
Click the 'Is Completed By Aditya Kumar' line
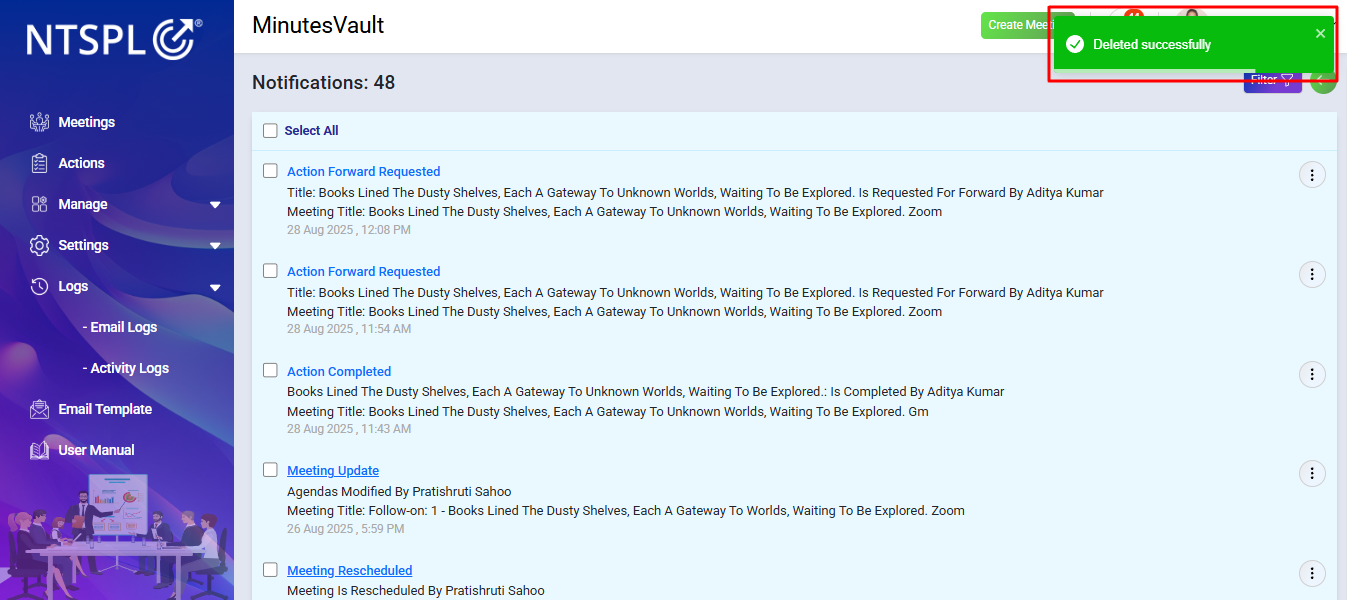[646, 392]
